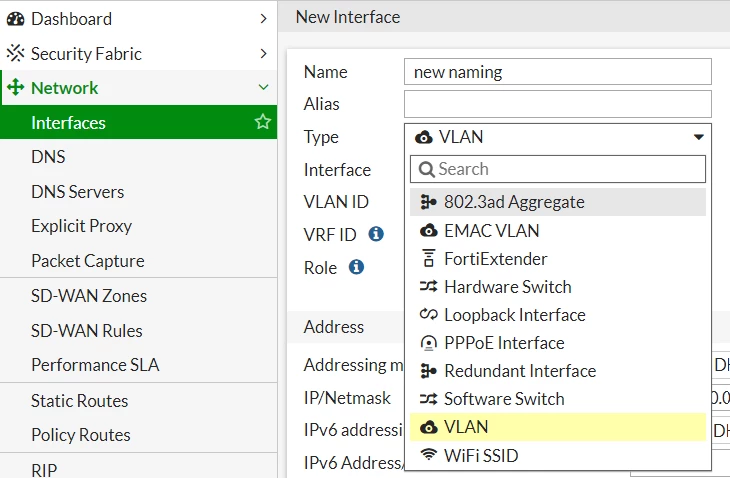The height and width of the screenshot is (478, 730).
Task: Open the Dashboard menu
Action: point(139,19)
